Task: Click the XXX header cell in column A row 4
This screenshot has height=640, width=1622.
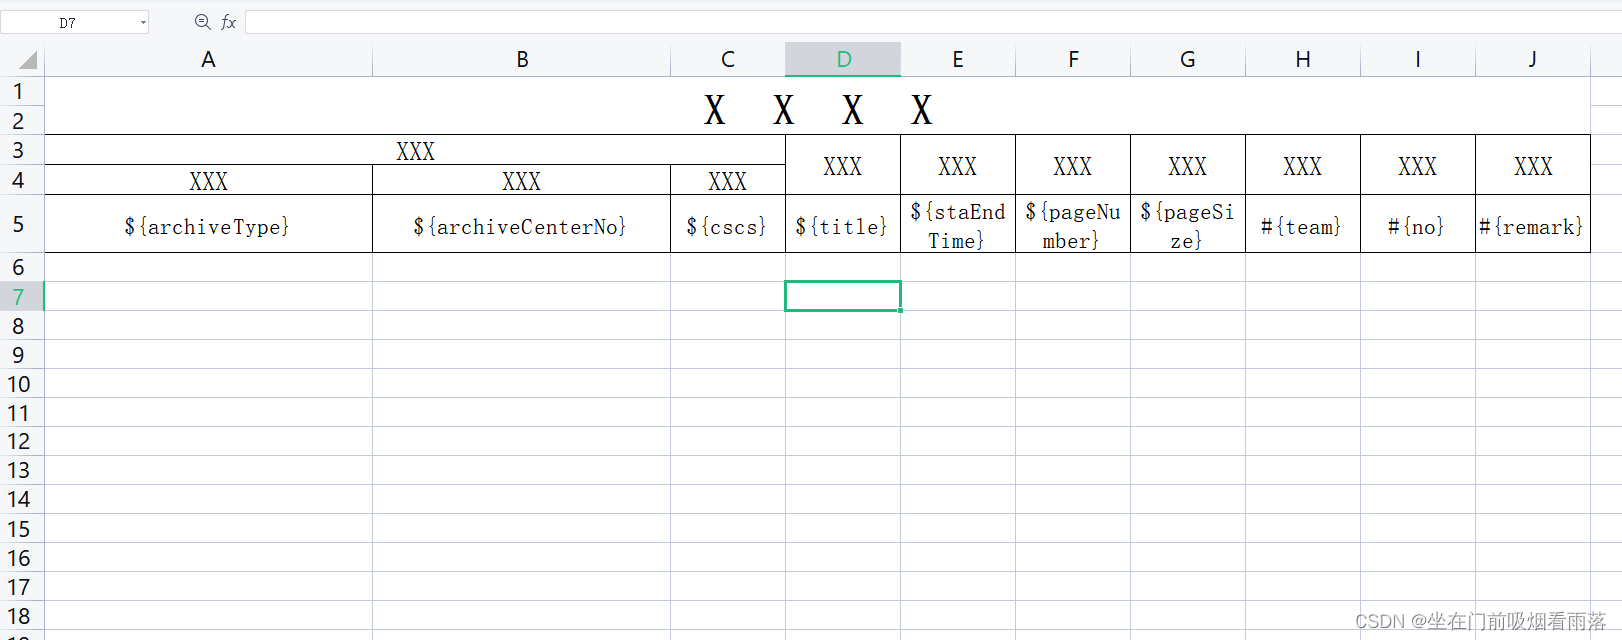Action: tap(208, 180)
